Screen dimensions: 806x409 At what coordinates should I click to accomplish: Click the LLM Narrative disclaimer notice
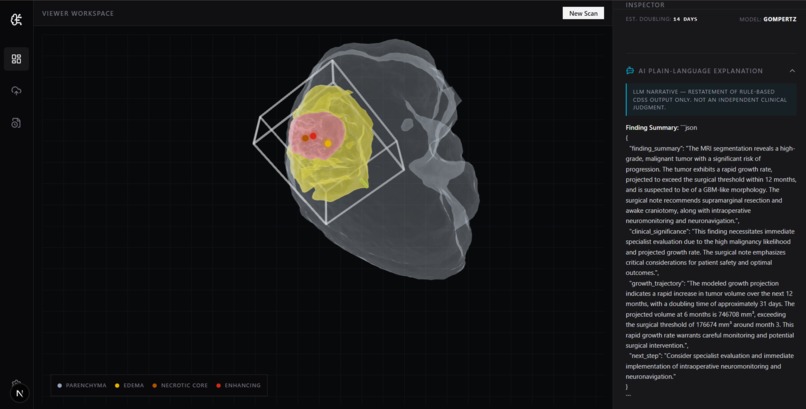point(711,100)
